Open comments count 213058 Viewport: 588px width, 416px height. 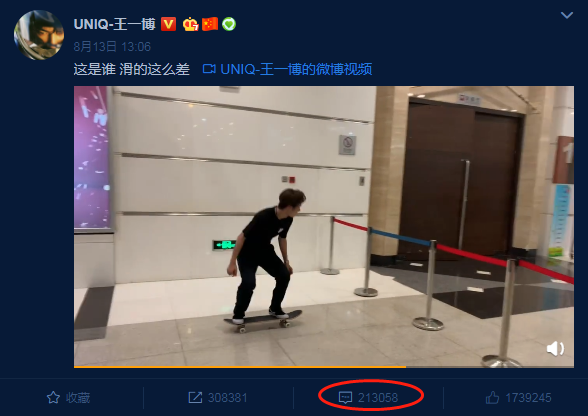point(378,398)
